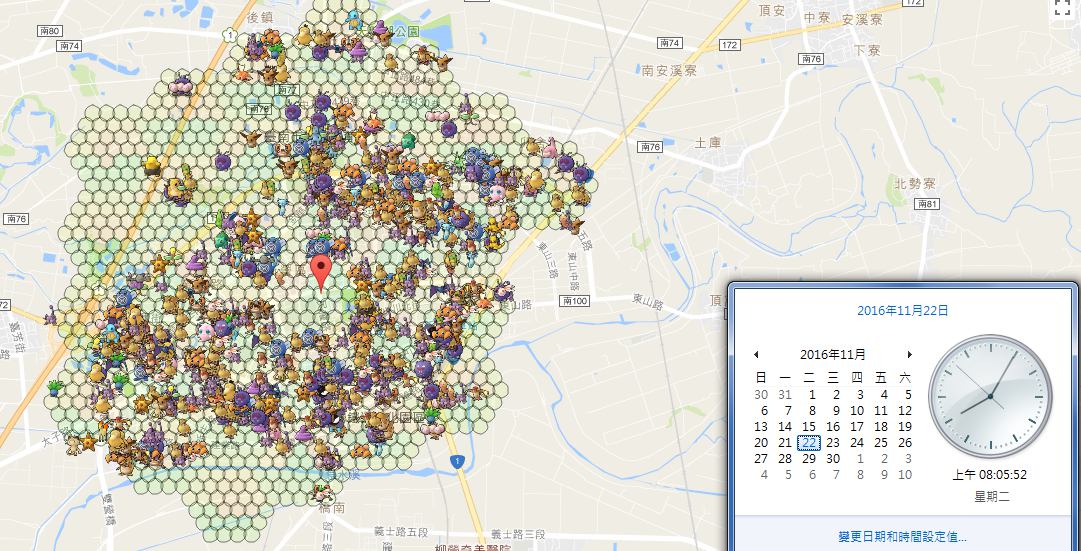Pick date 26 in the calendar
This screenshot has width=1081, height=551.
(x=905, y=443)
